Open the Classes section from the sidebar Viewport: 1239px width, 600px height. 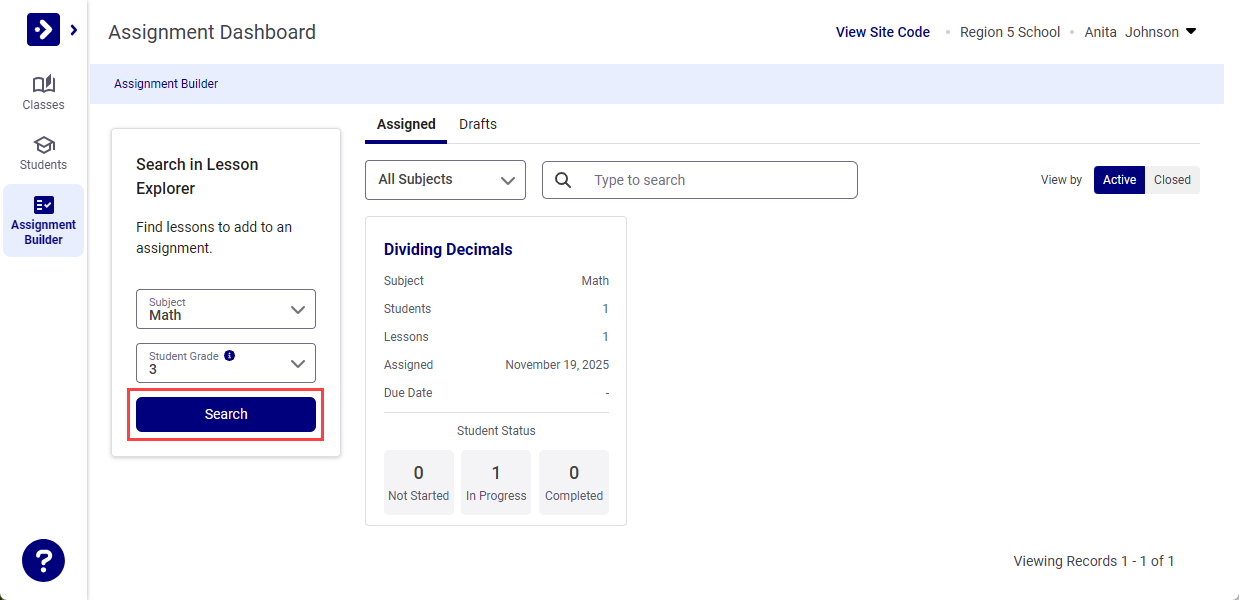(43, 92)
